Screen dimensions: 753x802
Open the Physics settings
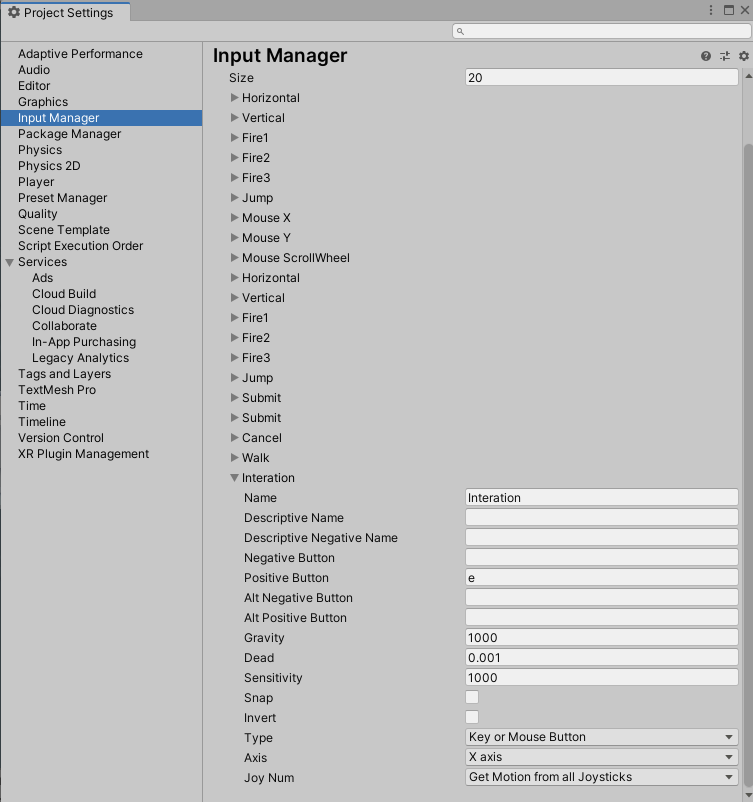[x=40, y=150]
